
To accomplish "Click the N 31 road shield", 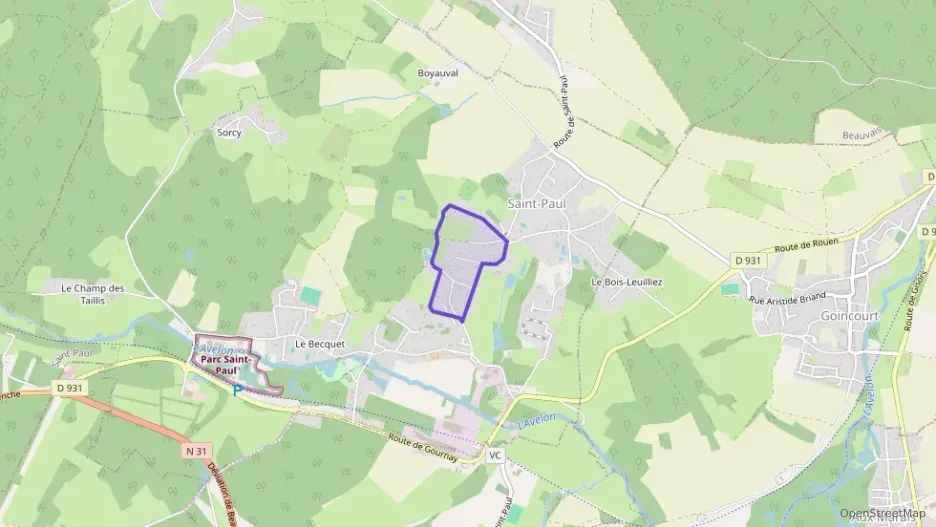I will point(196,451).
